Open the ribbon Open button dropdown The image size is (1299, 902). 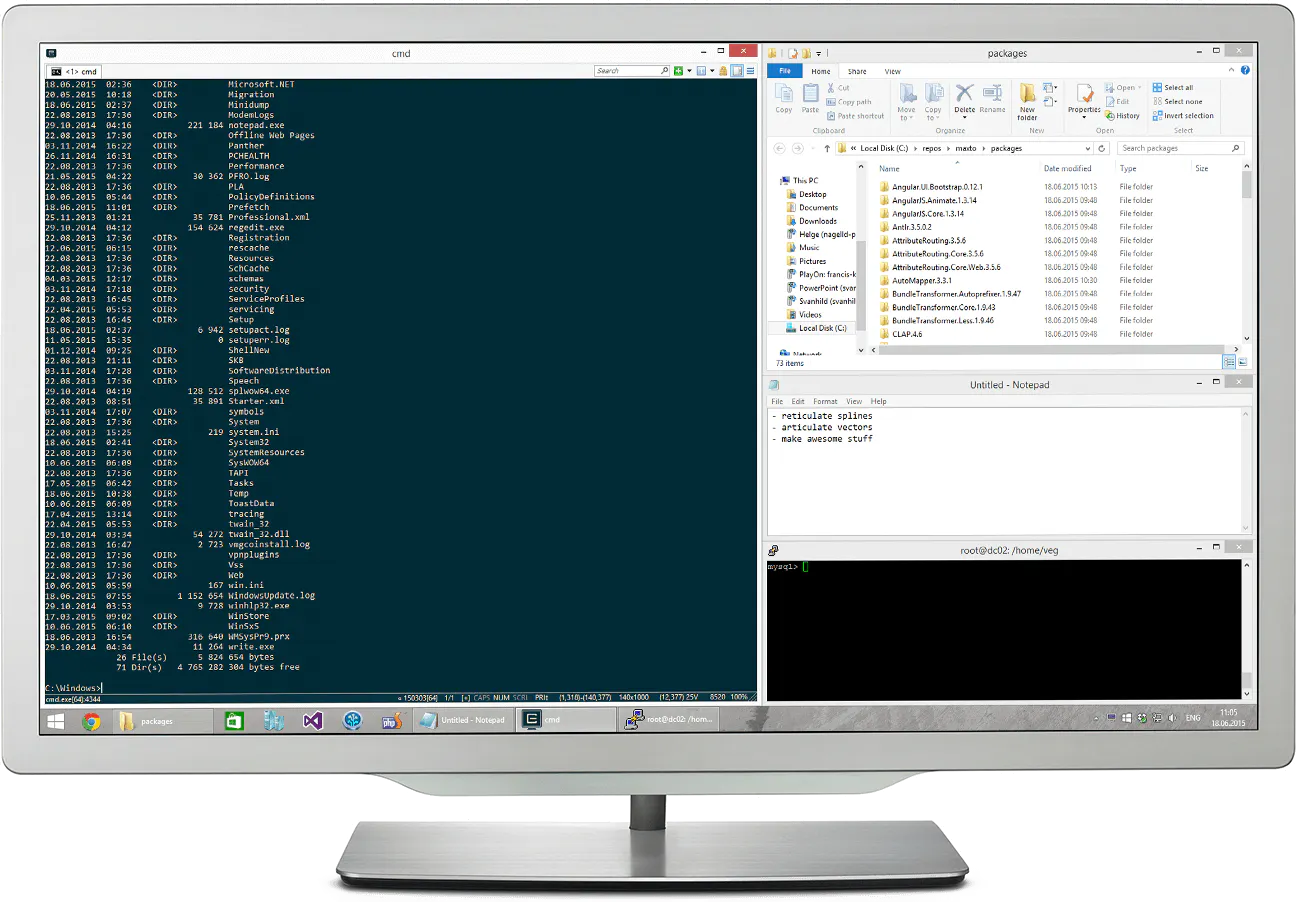[x=1122, y=88]
